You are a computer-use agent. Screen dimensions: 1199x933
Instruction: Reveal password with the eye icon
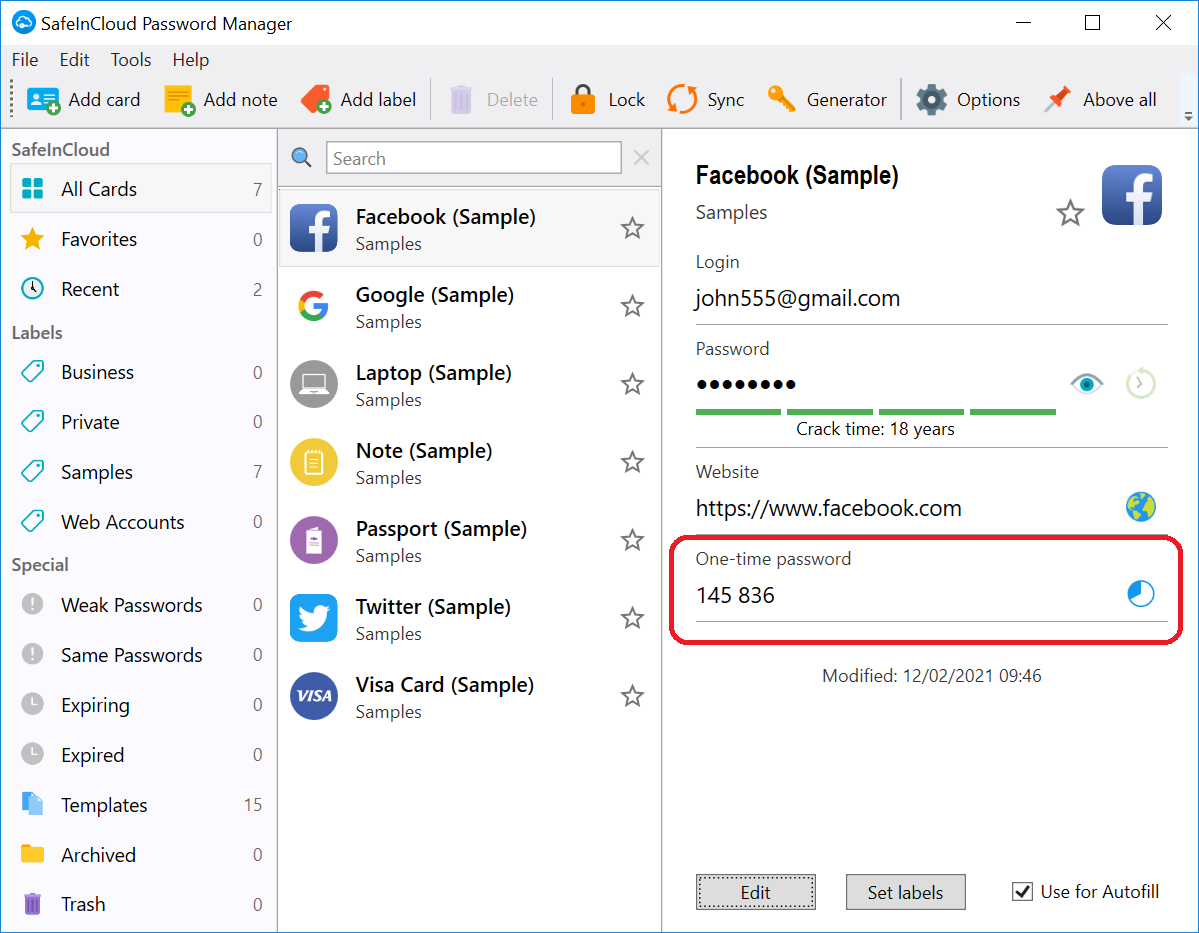click(1087, 383)
